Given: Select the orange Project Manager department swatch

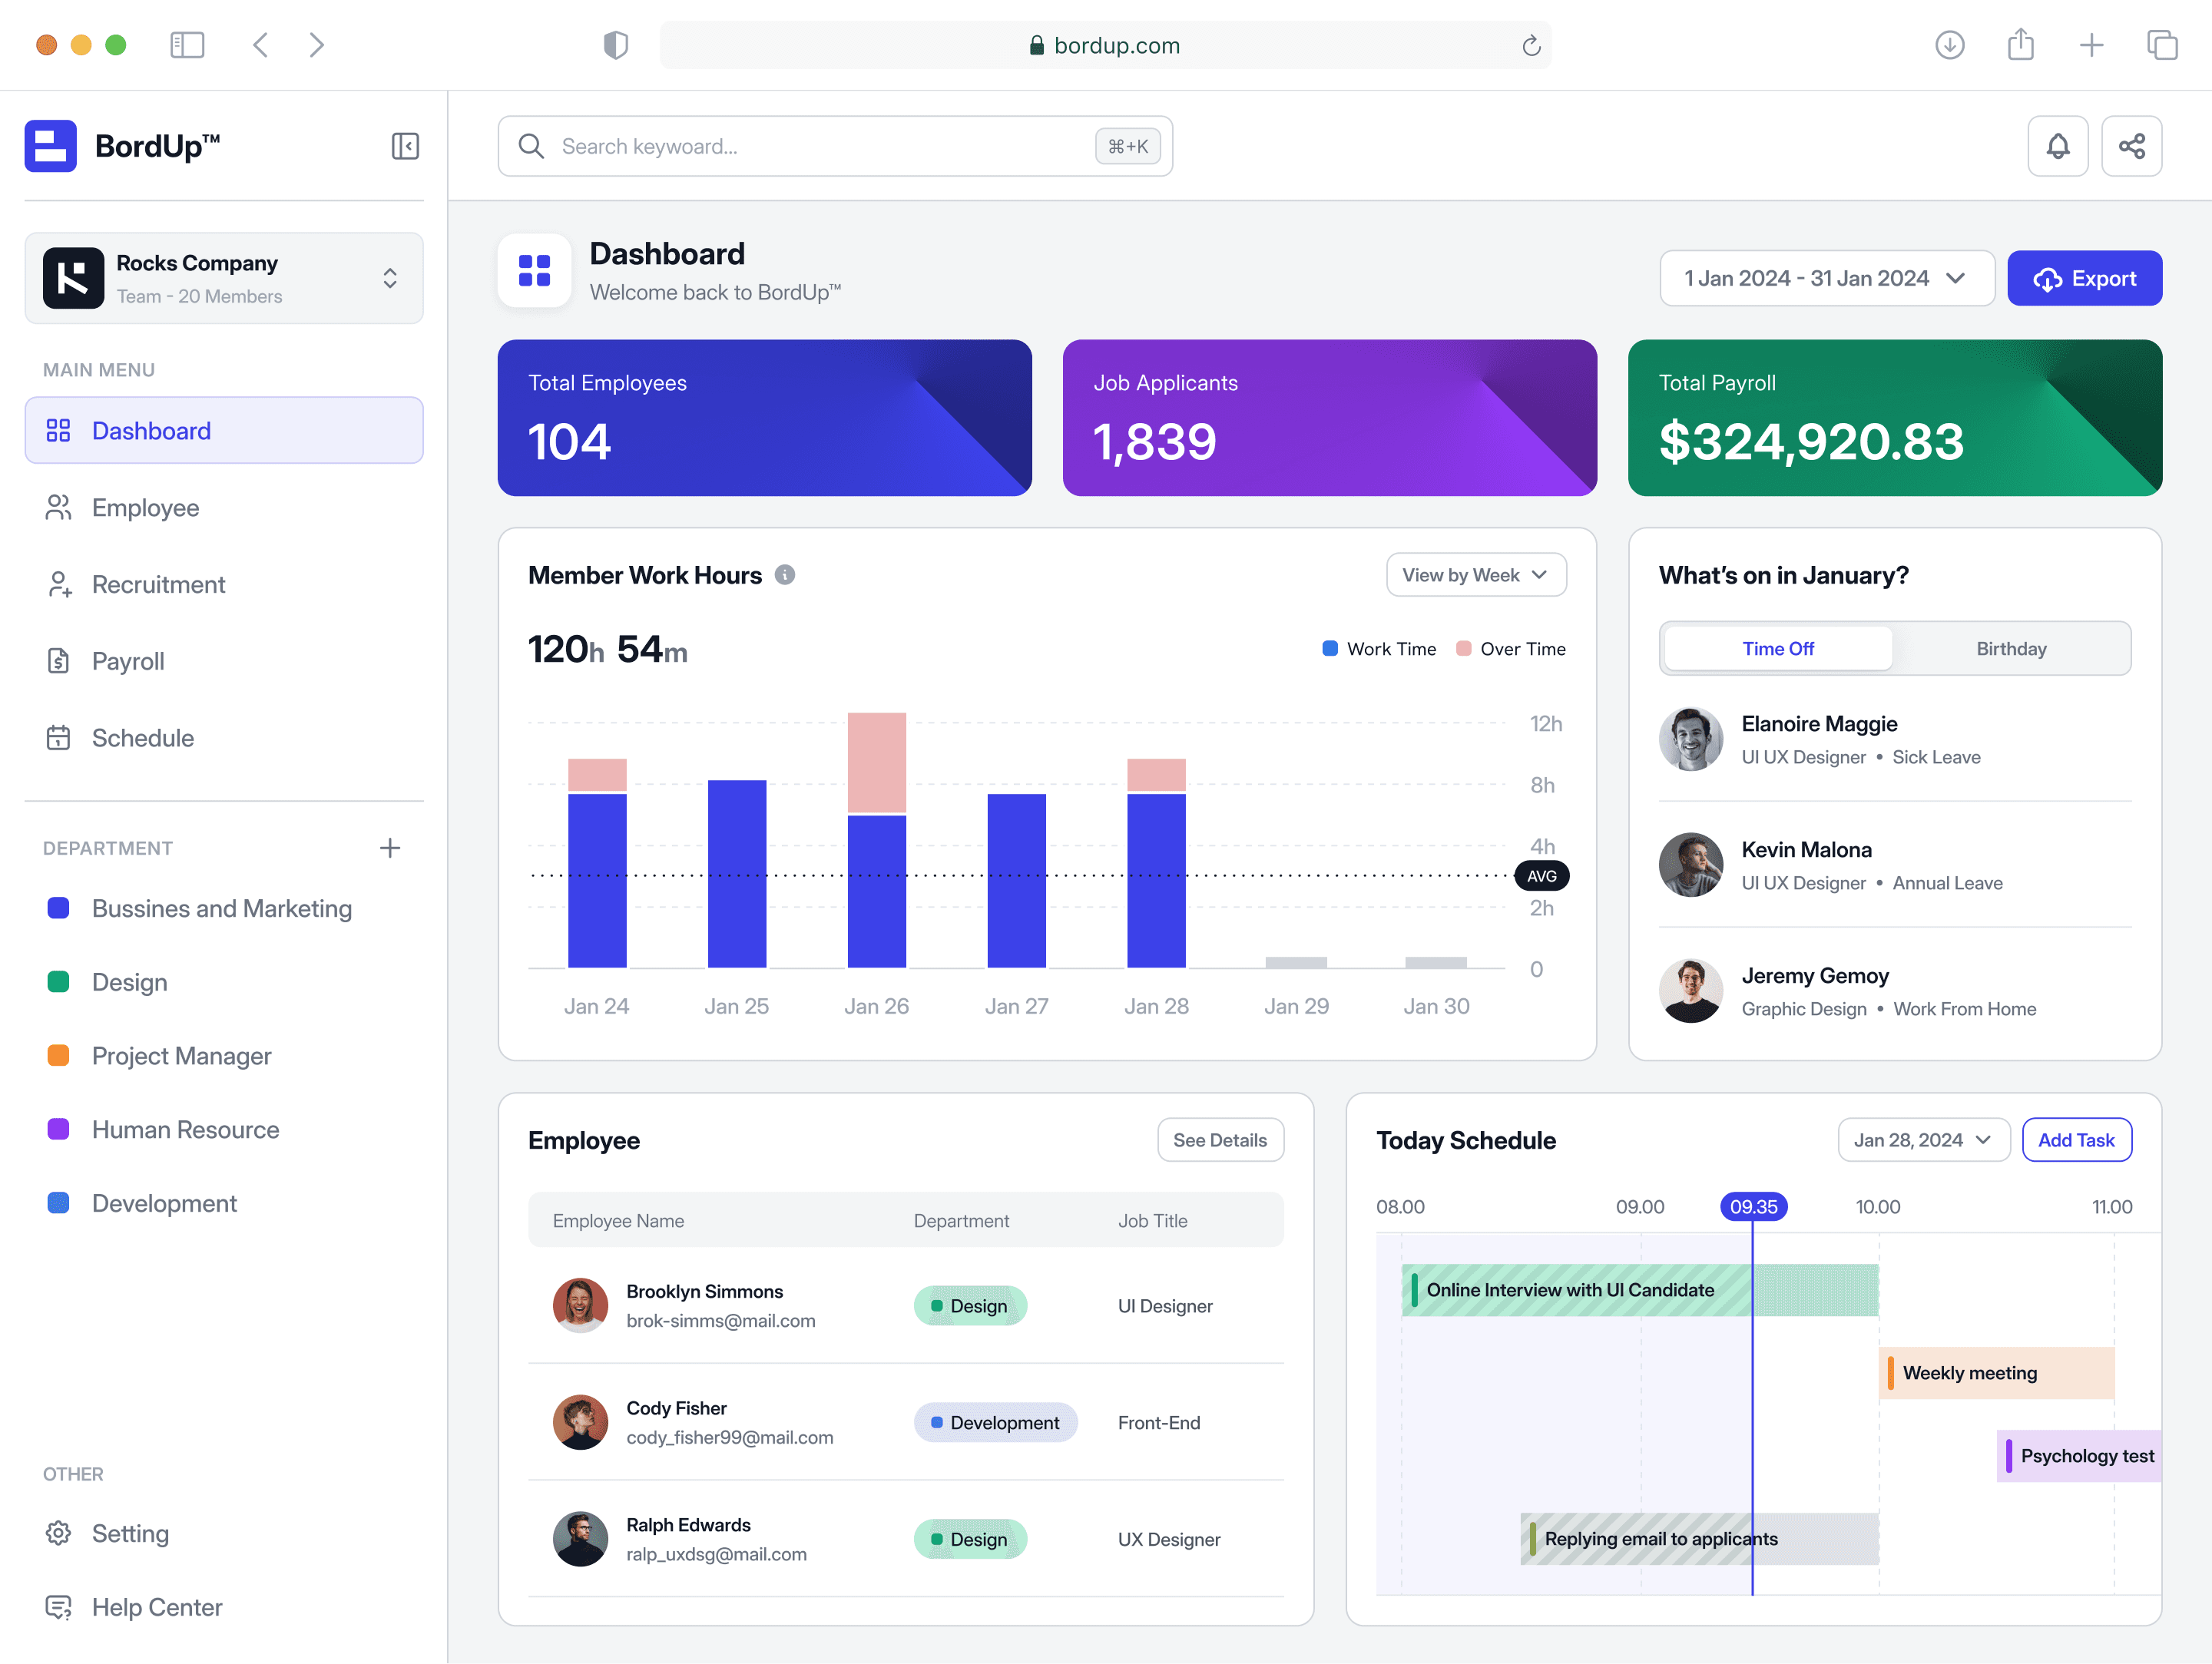Looking at the screenshot, I should tap(59, 1056).
